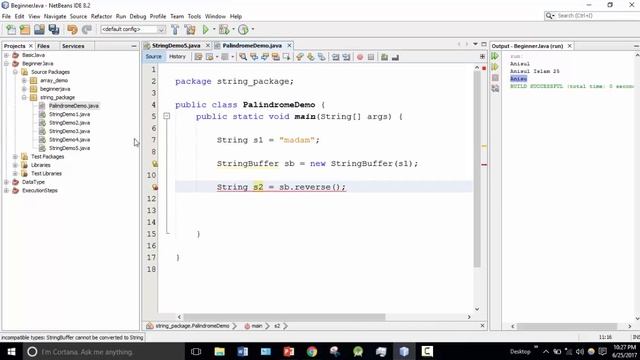The image size is (640, 360).
Task: Select the ExecutionSteps project
Action: 40,190
